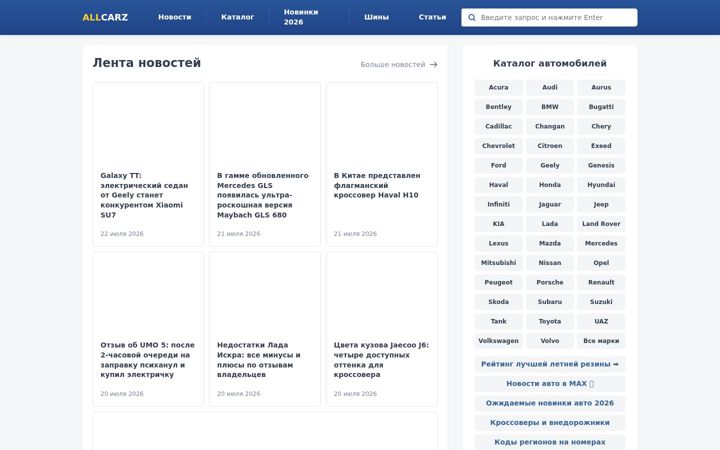
Task: Select Aurus in car catalog
Action: click(601, 87)
